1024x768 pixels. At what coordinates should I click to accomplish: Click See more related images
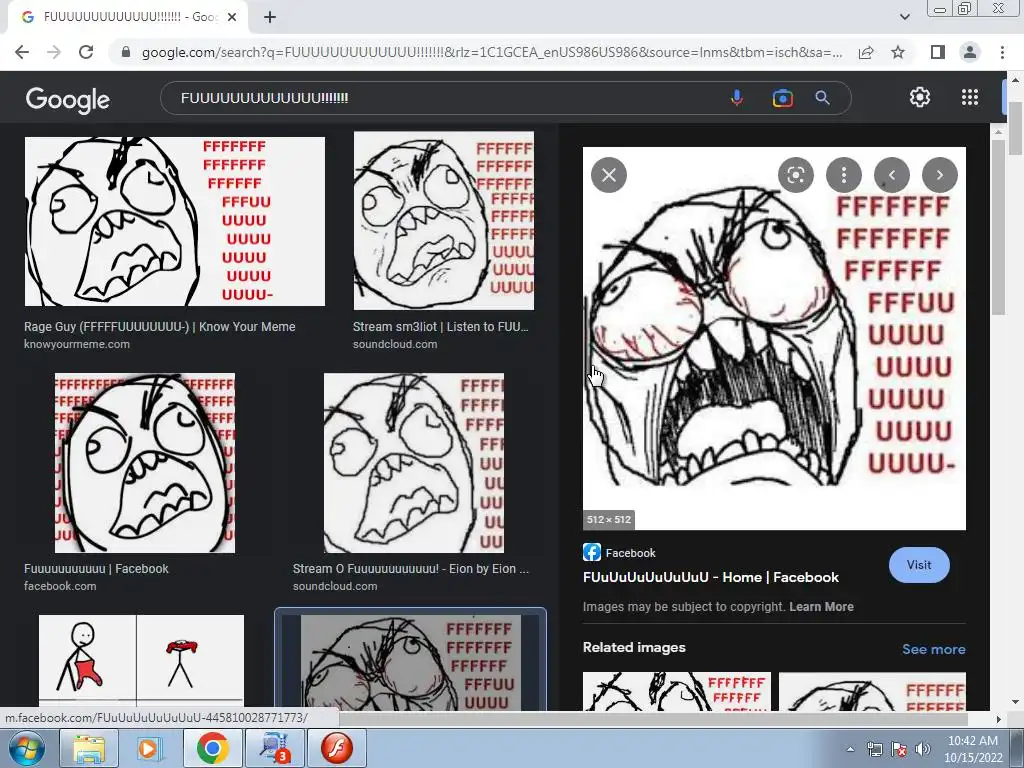click(x=933, y=649)
